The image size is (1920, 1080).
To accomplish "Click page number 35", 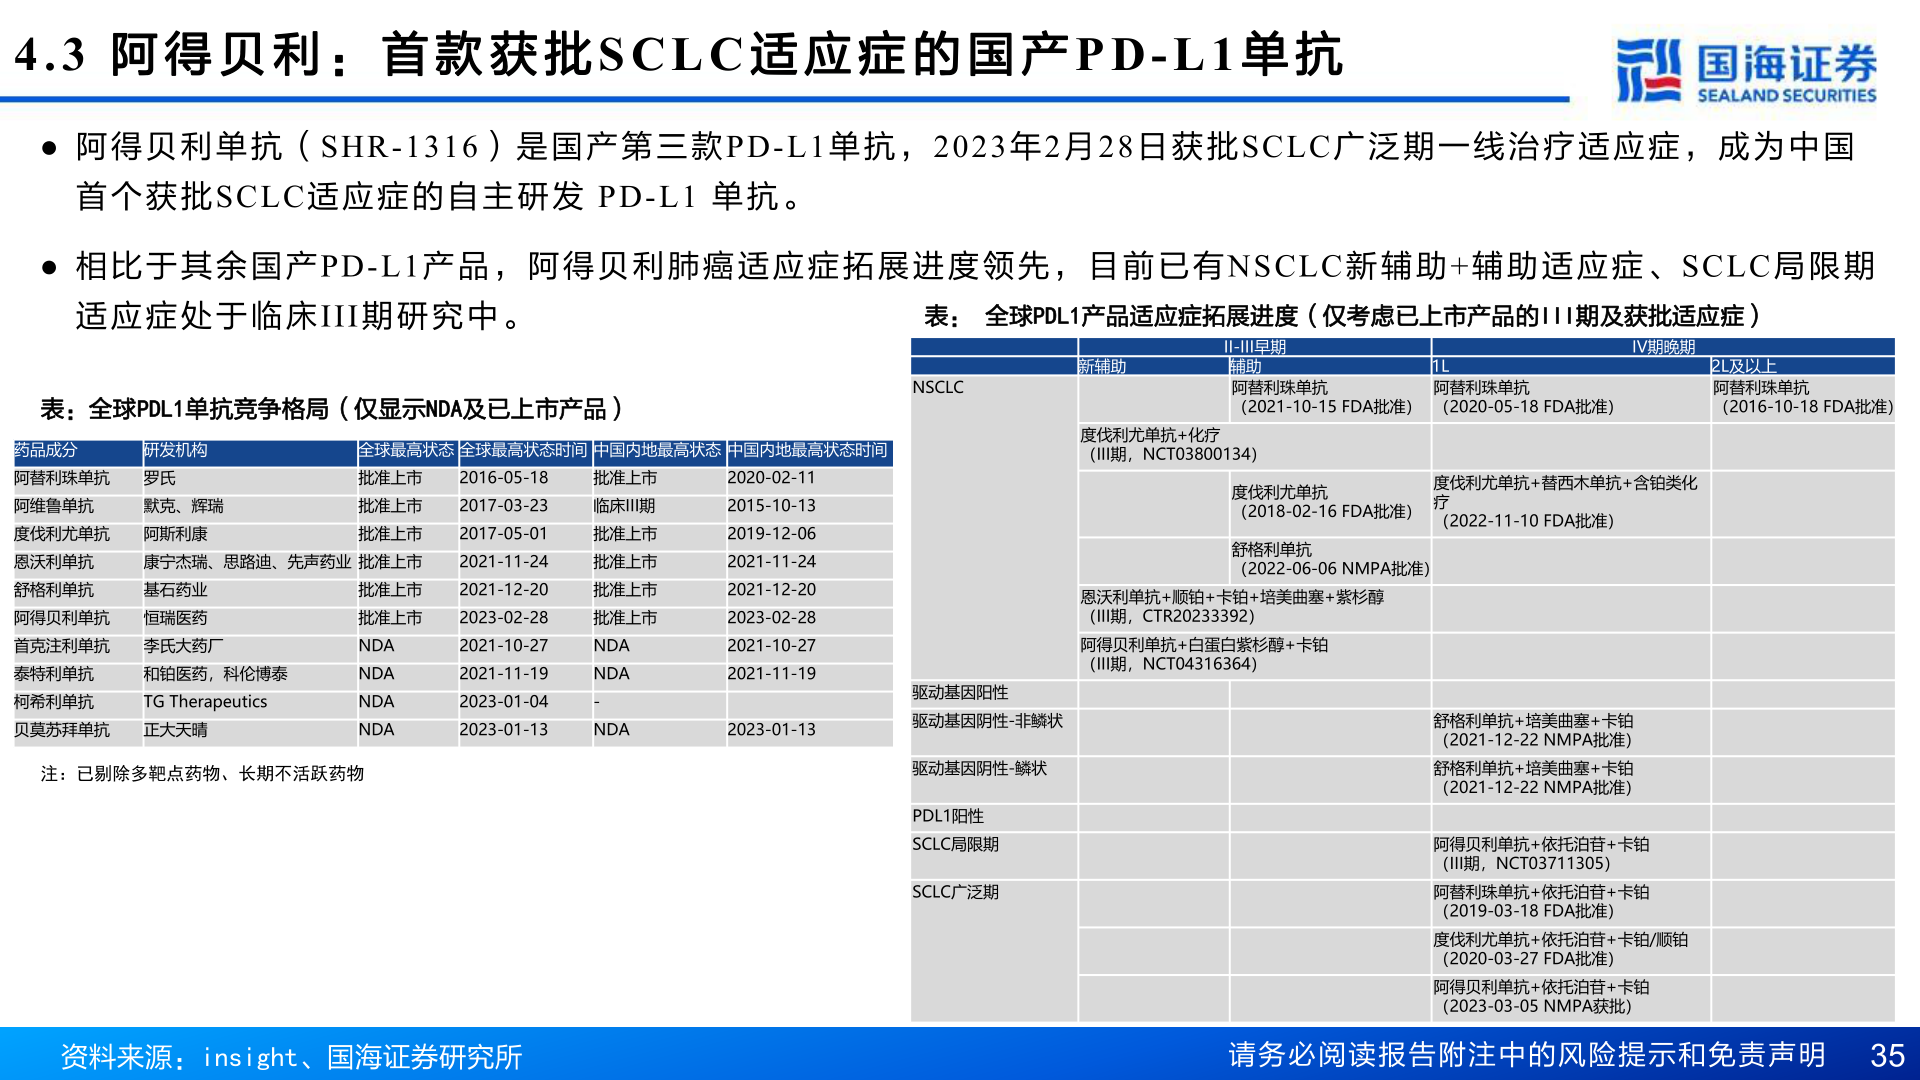I will tap(1887, 1055).
